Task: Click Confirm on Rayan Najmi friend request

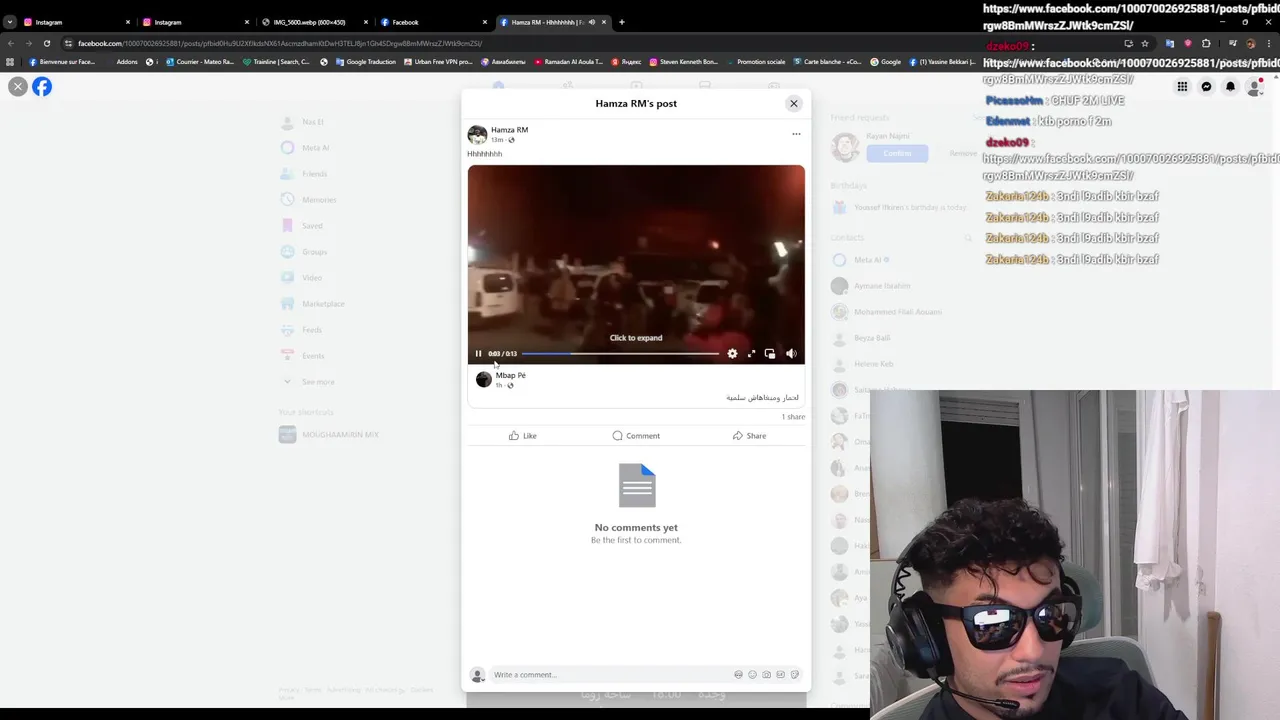Action: point(897,153)
